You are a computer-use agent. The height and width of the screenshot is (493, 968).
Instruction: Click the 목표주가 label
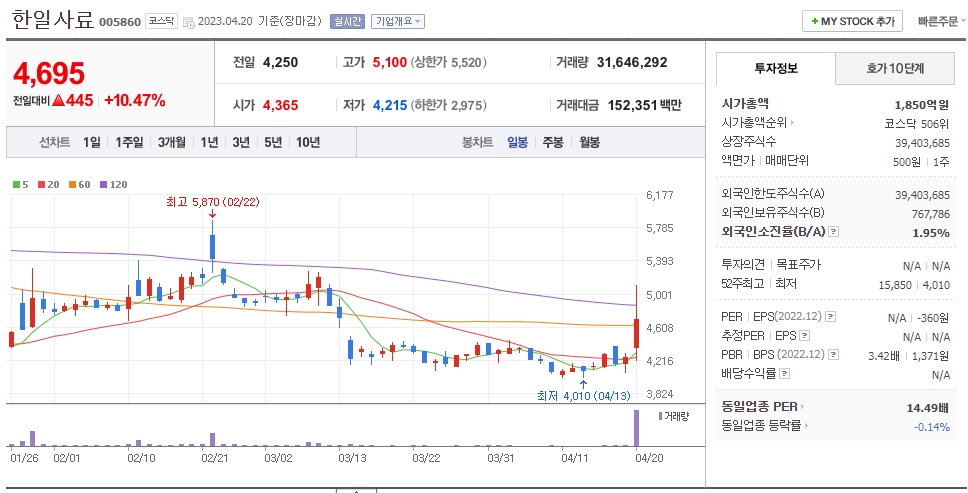[x=798, y=265]
